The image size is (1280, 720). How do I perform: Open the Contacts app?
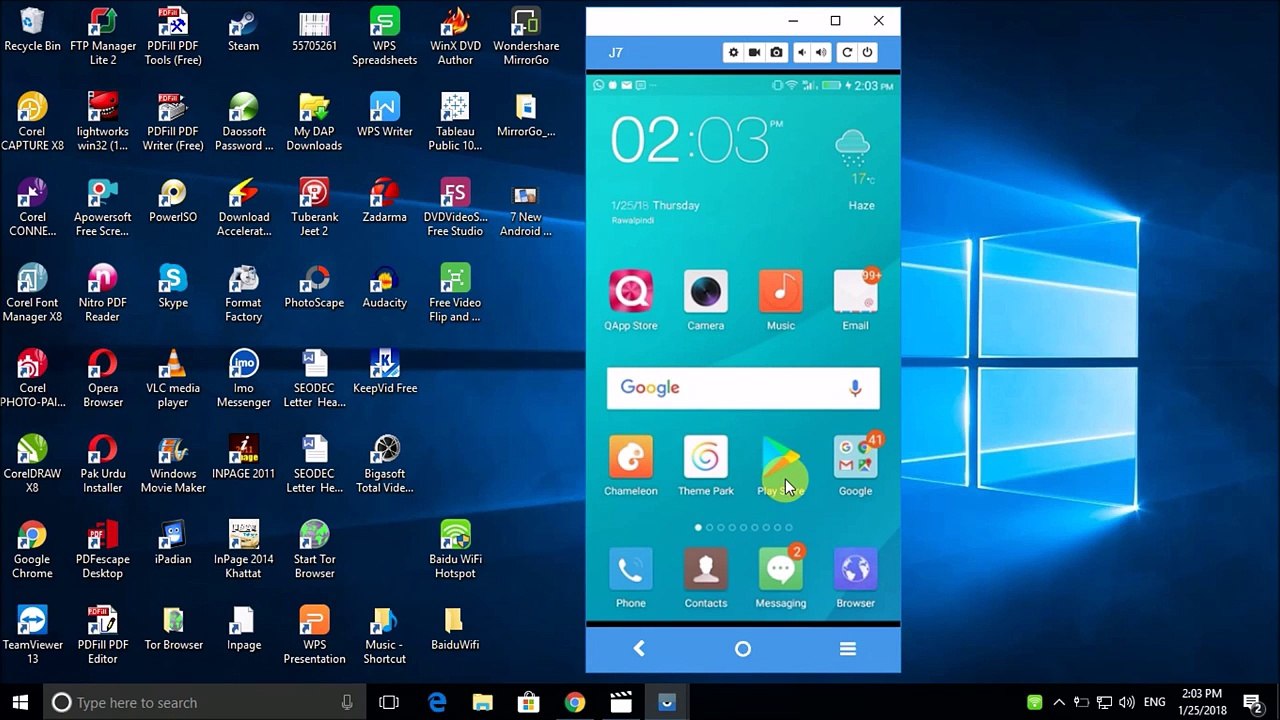tap(706, 578)
